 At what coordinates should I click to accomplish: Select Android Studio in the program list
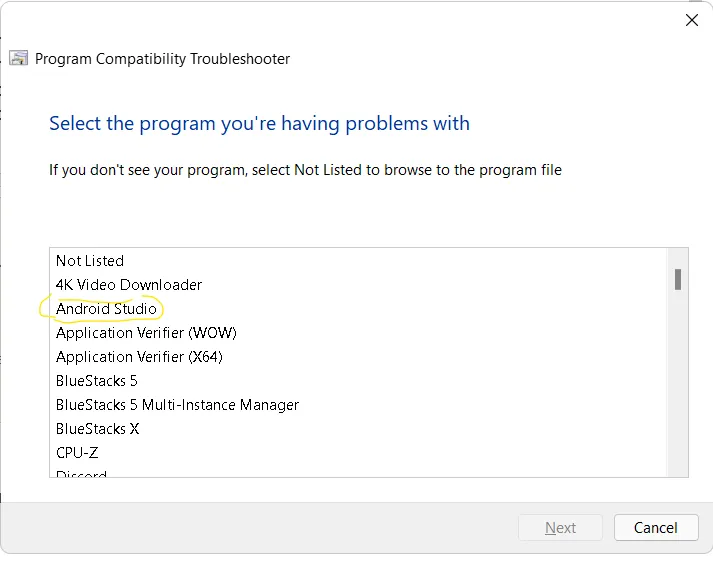[x=106, y=309]
